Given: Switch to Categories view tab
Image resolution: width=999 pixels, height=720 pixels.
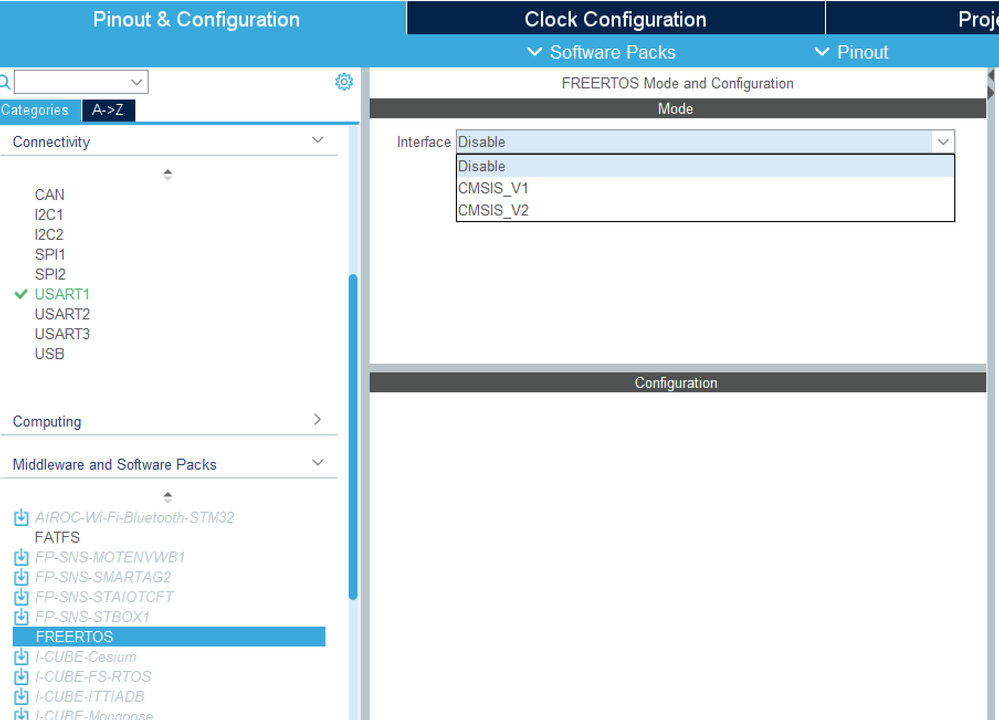Looking at the screenshot, I should click(40, 110).
